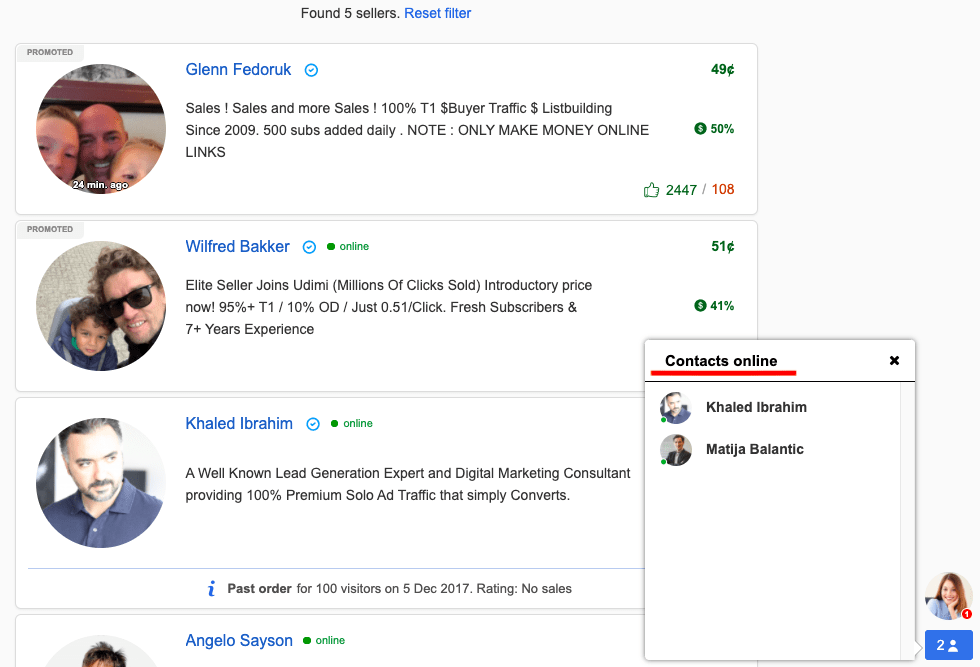Click the Past order info icon

click(211, 589)
